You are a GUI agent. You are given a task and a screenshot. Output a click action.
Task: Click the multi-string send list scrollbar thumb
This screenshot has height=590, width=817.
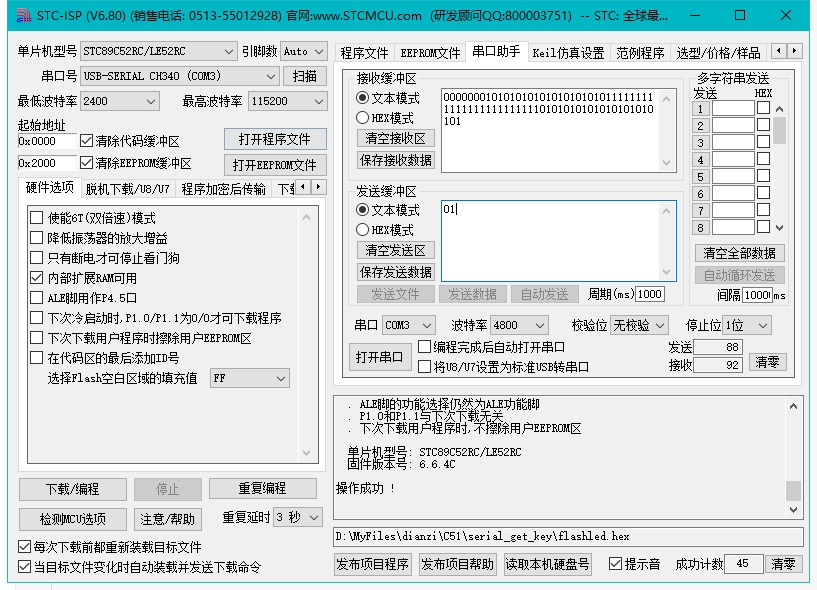779,130
